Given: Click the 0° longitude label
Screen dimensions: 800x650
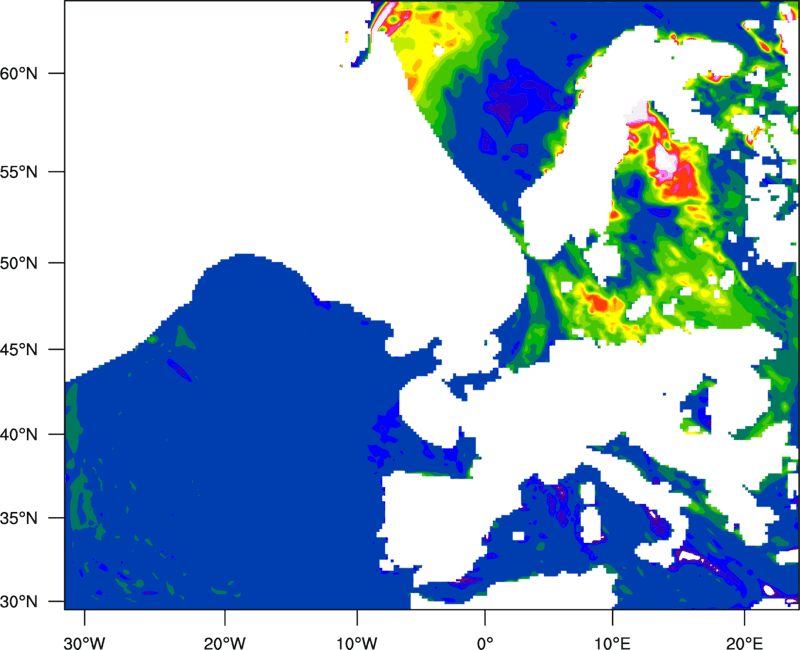Looking at the screenshot, I should (x=485, y=643).
